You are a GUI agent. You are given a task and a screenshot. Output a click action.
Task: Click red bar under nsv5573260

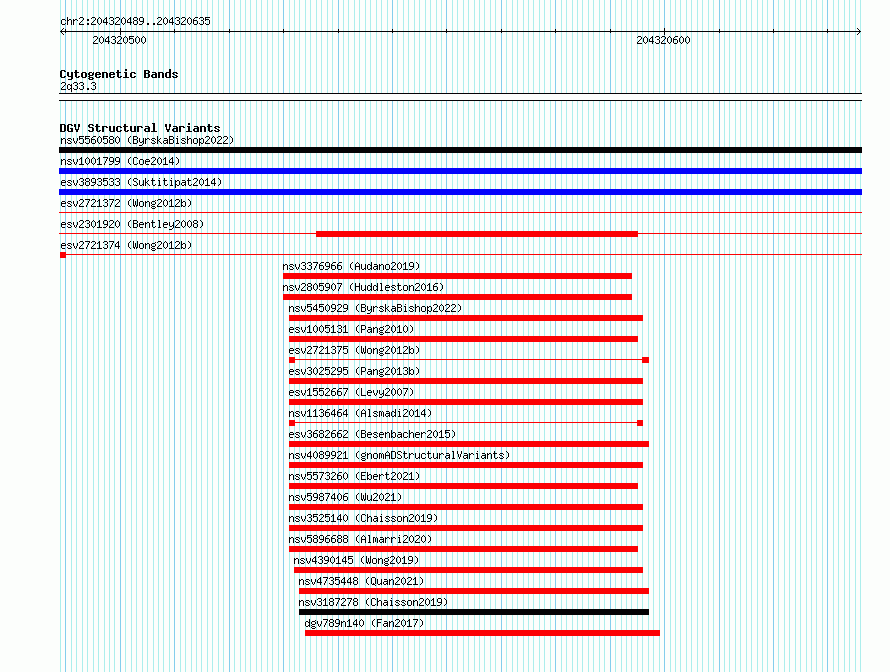click(x=463, y=486)
